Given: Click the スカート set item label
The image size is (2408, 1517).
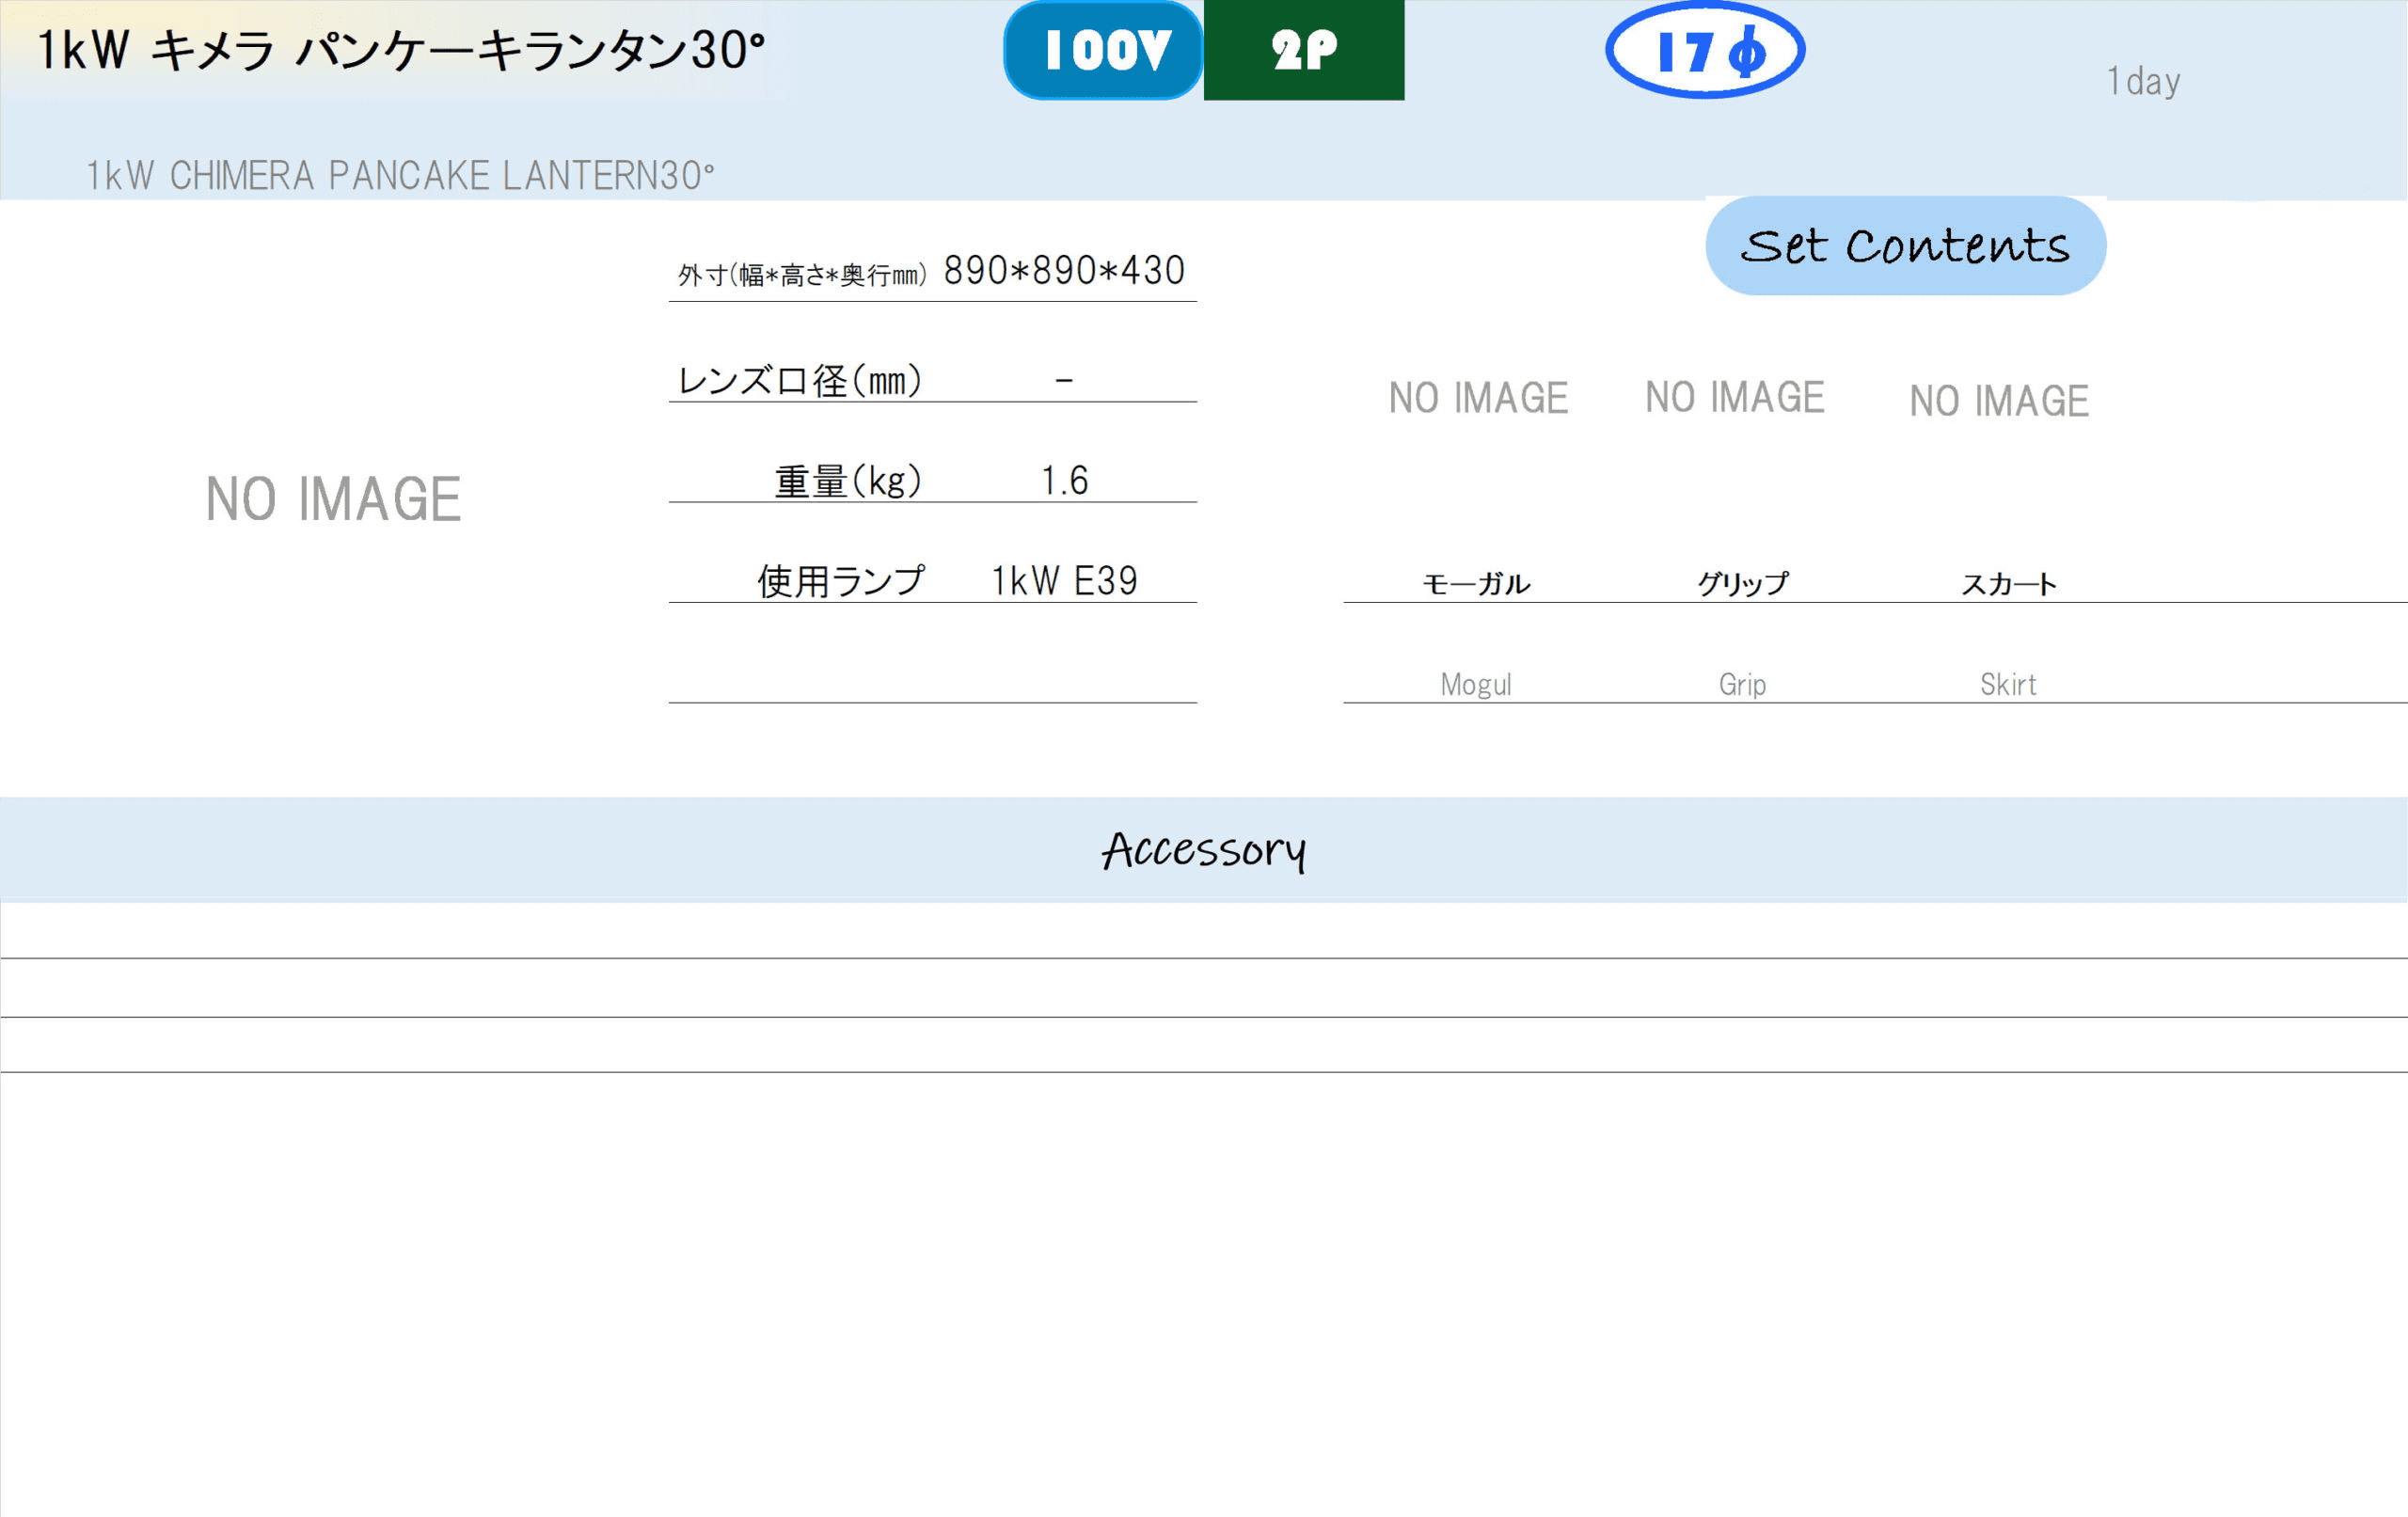Looking at the screenshot, I should 2008,584.
